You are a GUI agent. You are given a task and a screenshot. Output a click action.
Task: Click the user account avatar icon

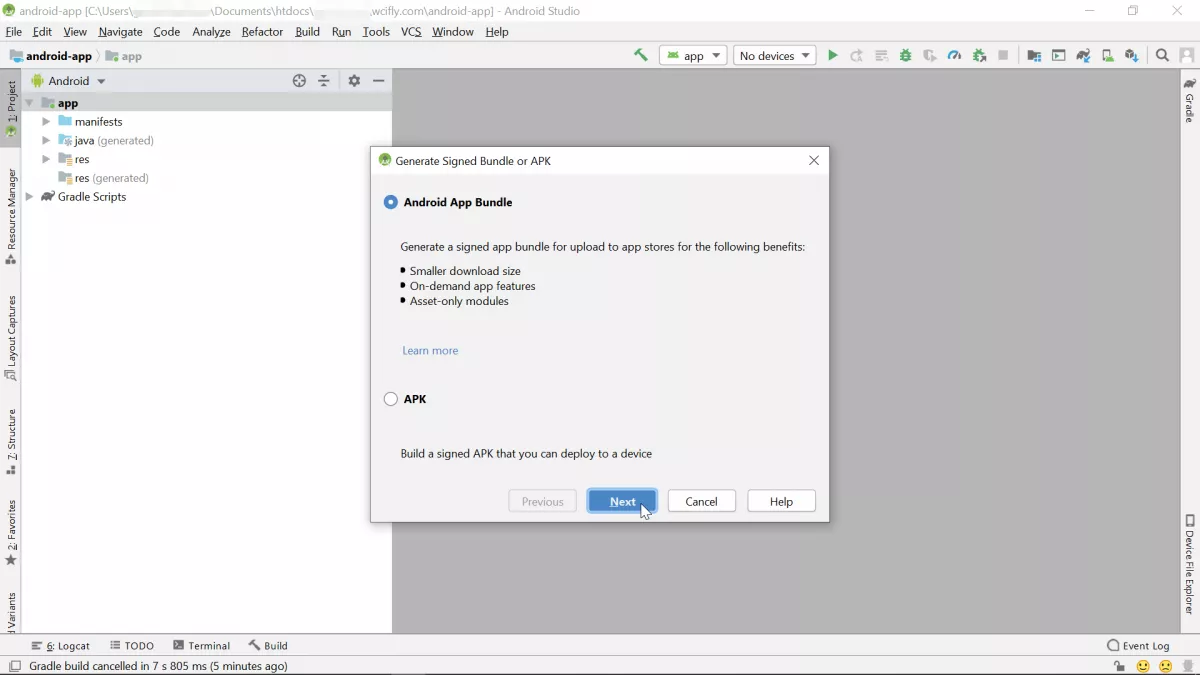point(1187,56)
